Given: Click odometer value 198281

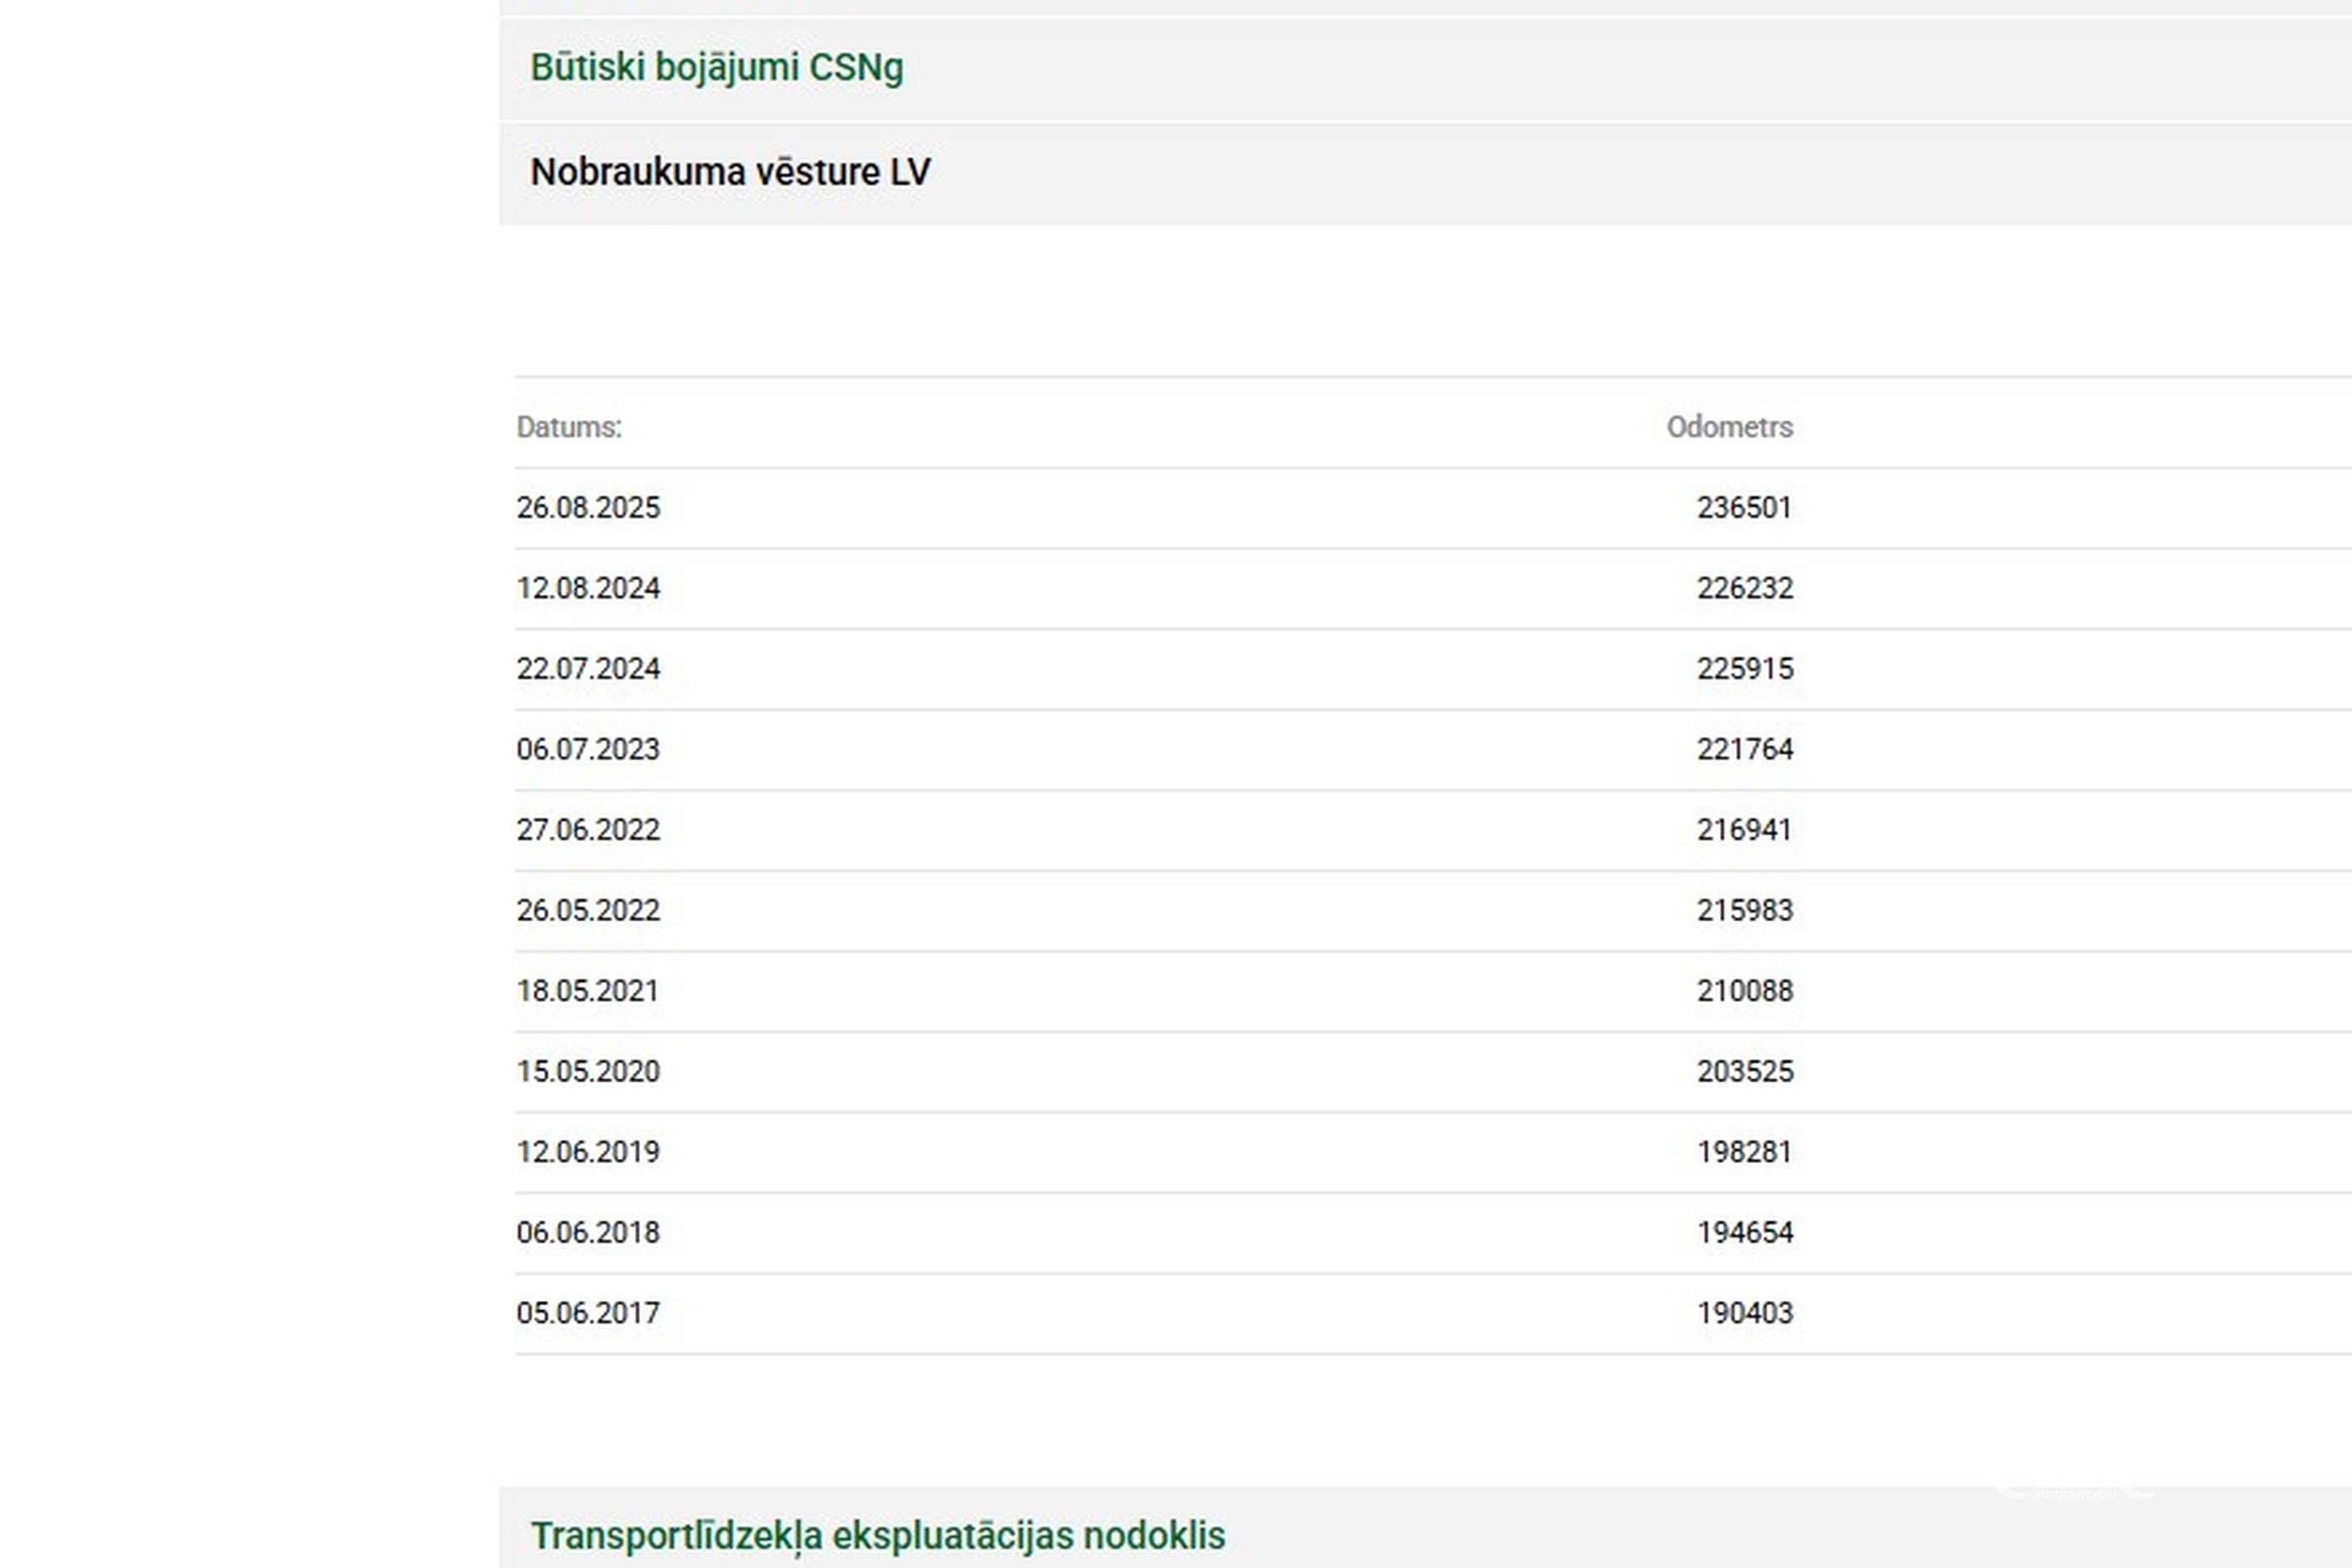Looking at the screenshot, I should click(x=1744, y=1152).
